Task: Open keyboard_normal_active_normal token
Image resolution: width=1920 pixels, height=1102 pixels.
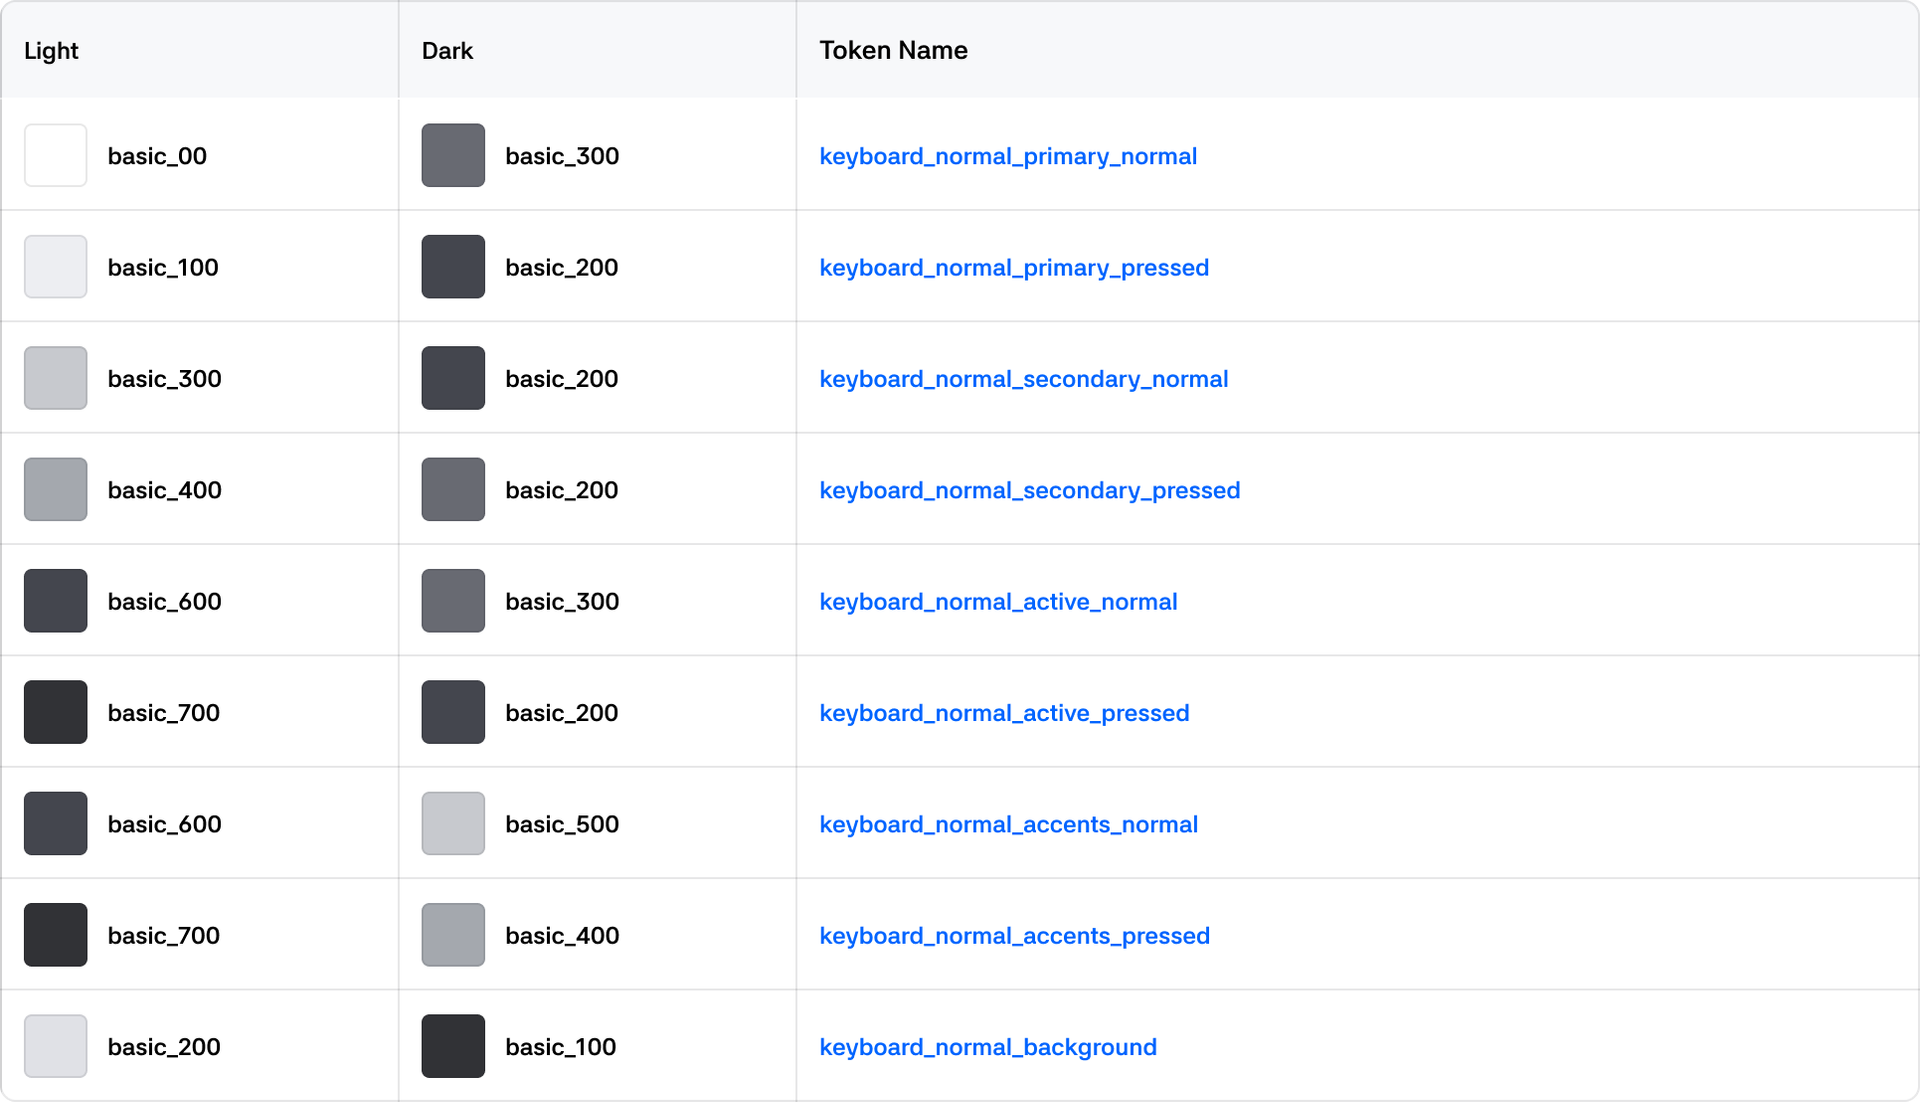Action: [997, 601]
